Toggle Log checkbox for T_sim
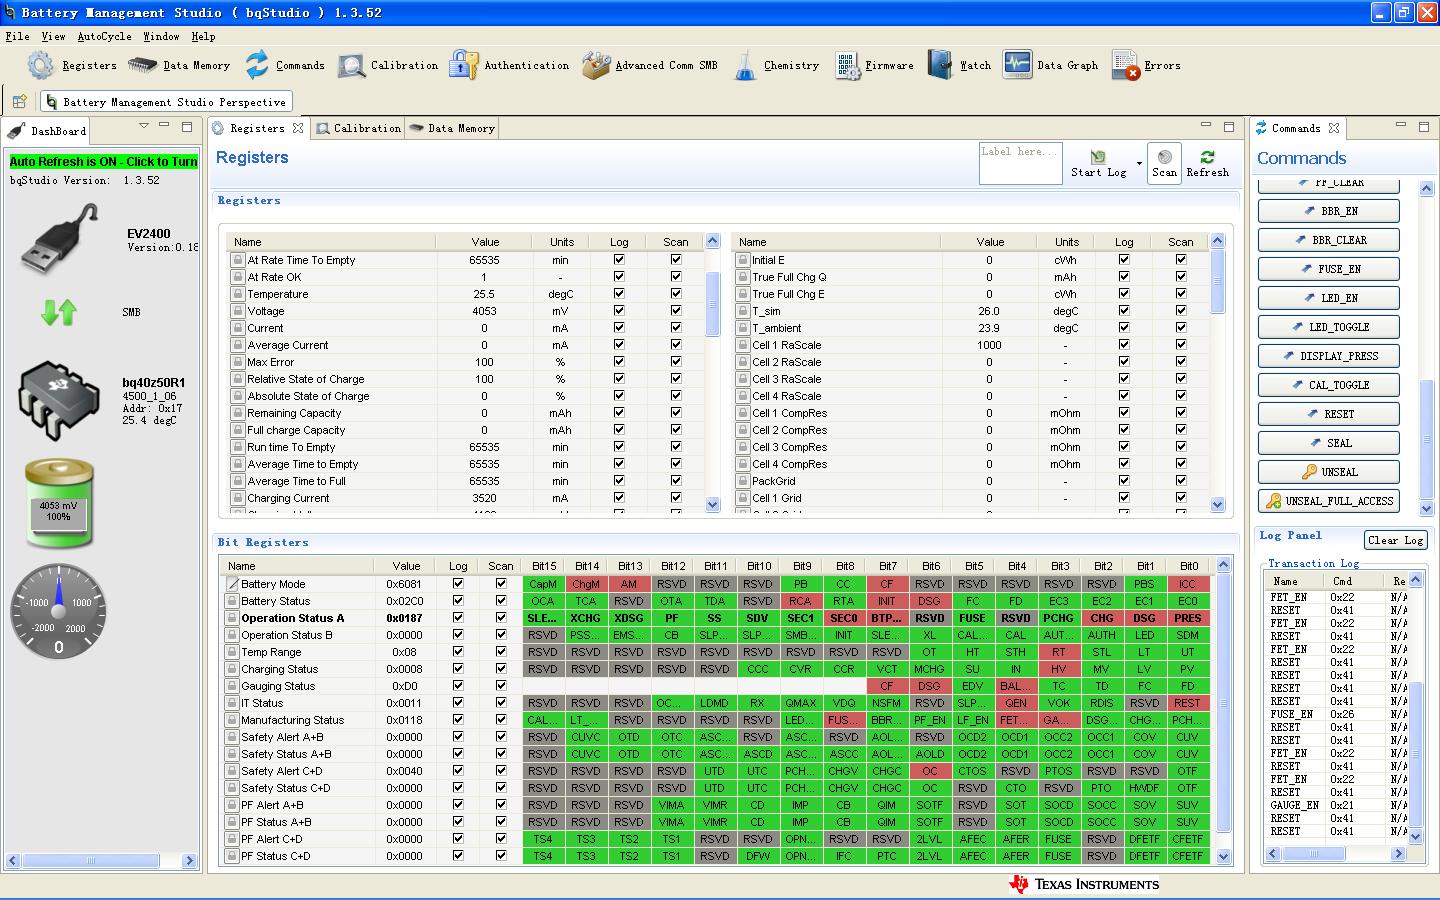 pos(1124,311)
